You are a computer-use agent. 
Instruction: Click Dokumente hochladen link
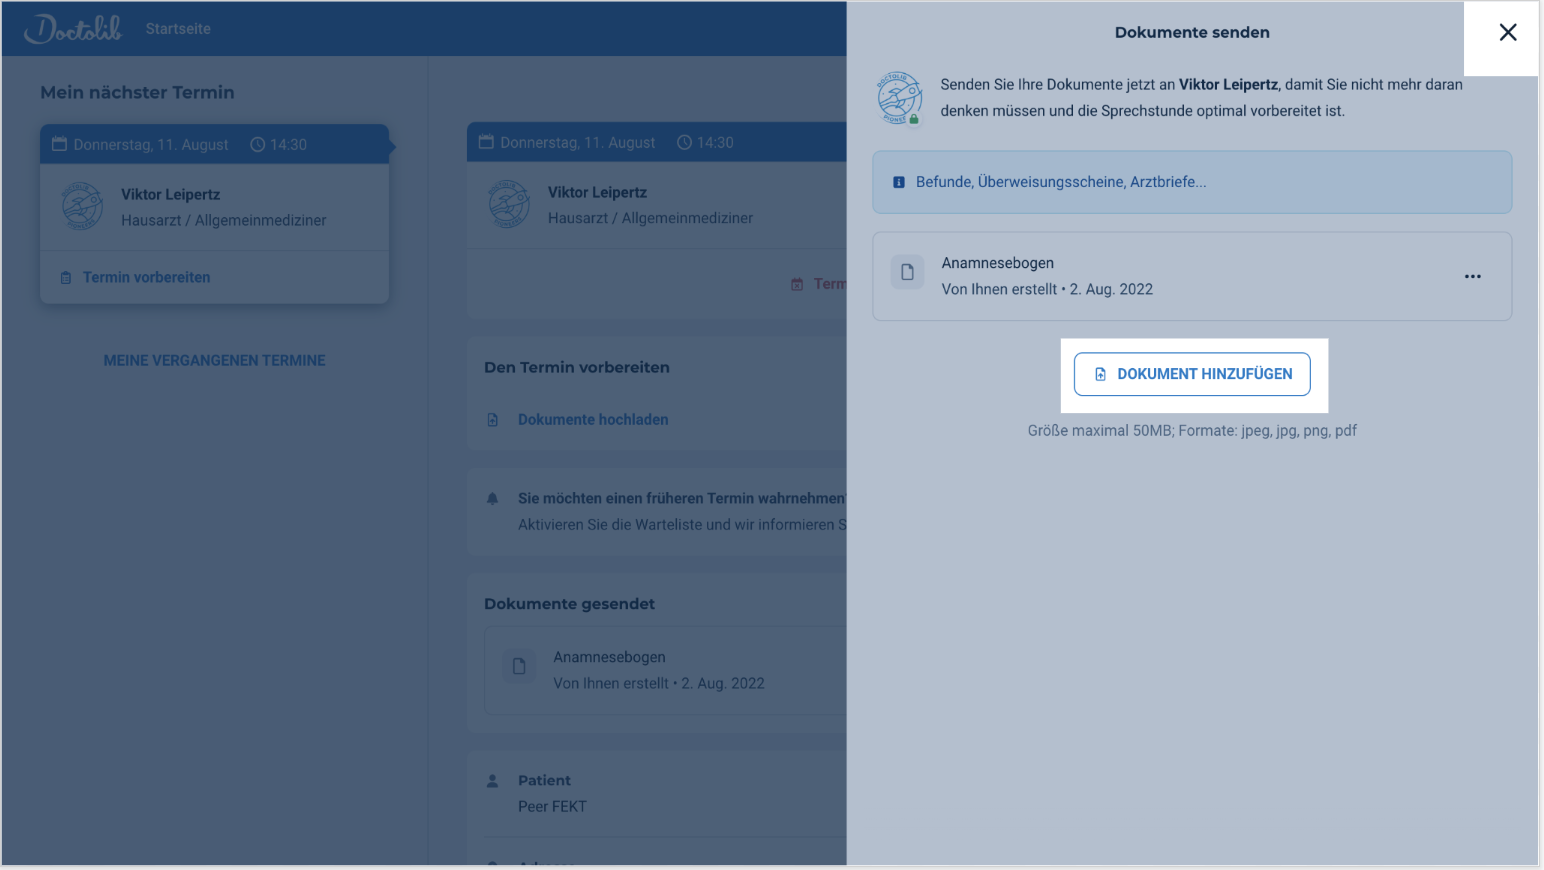click(x=592, y=420)
